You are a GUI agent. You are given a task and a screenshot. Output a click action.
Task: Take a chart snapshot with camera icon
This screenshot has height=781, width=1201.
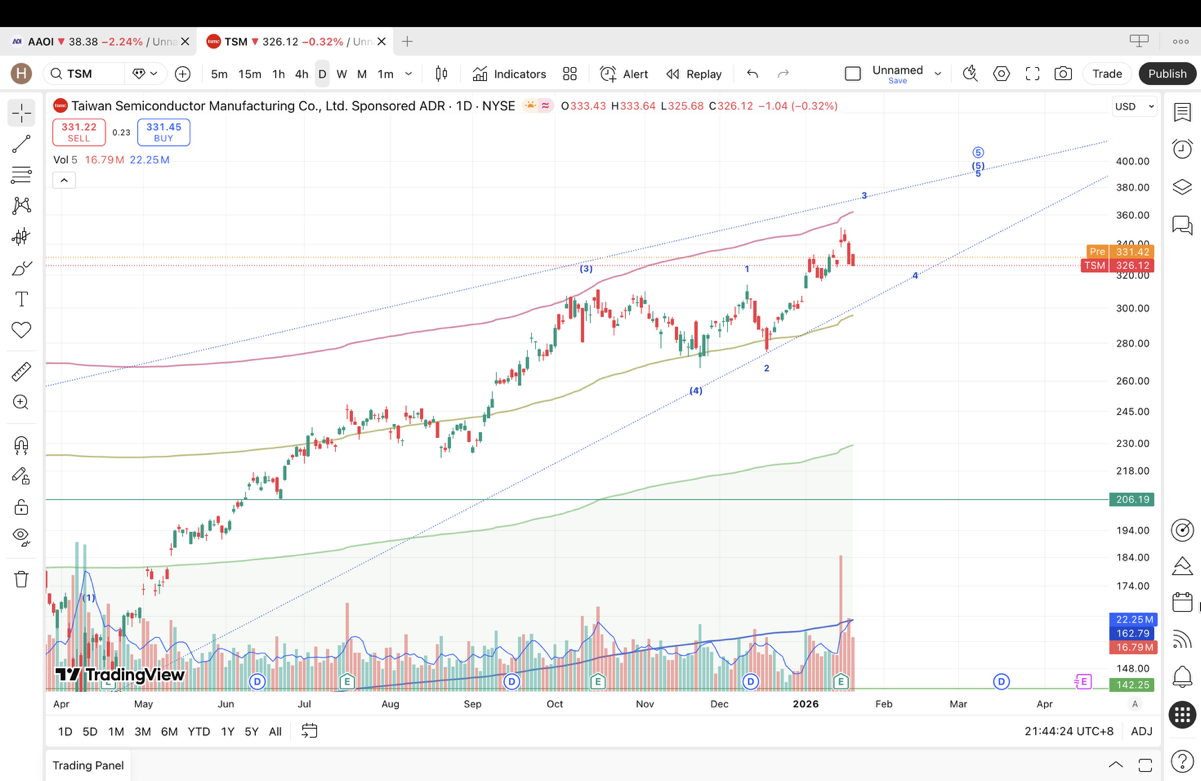click(x=1063, y=74)
